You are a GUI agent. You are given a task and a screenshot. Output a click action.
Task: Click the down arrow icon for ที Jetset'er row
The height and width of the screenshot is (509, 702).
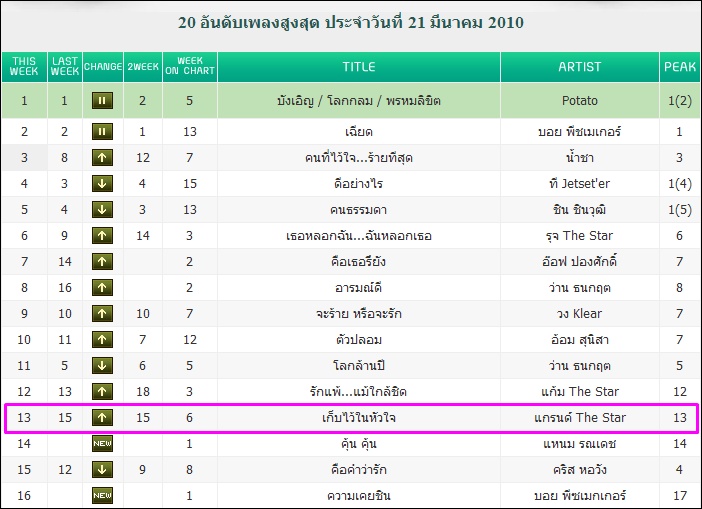pos(102,184)
